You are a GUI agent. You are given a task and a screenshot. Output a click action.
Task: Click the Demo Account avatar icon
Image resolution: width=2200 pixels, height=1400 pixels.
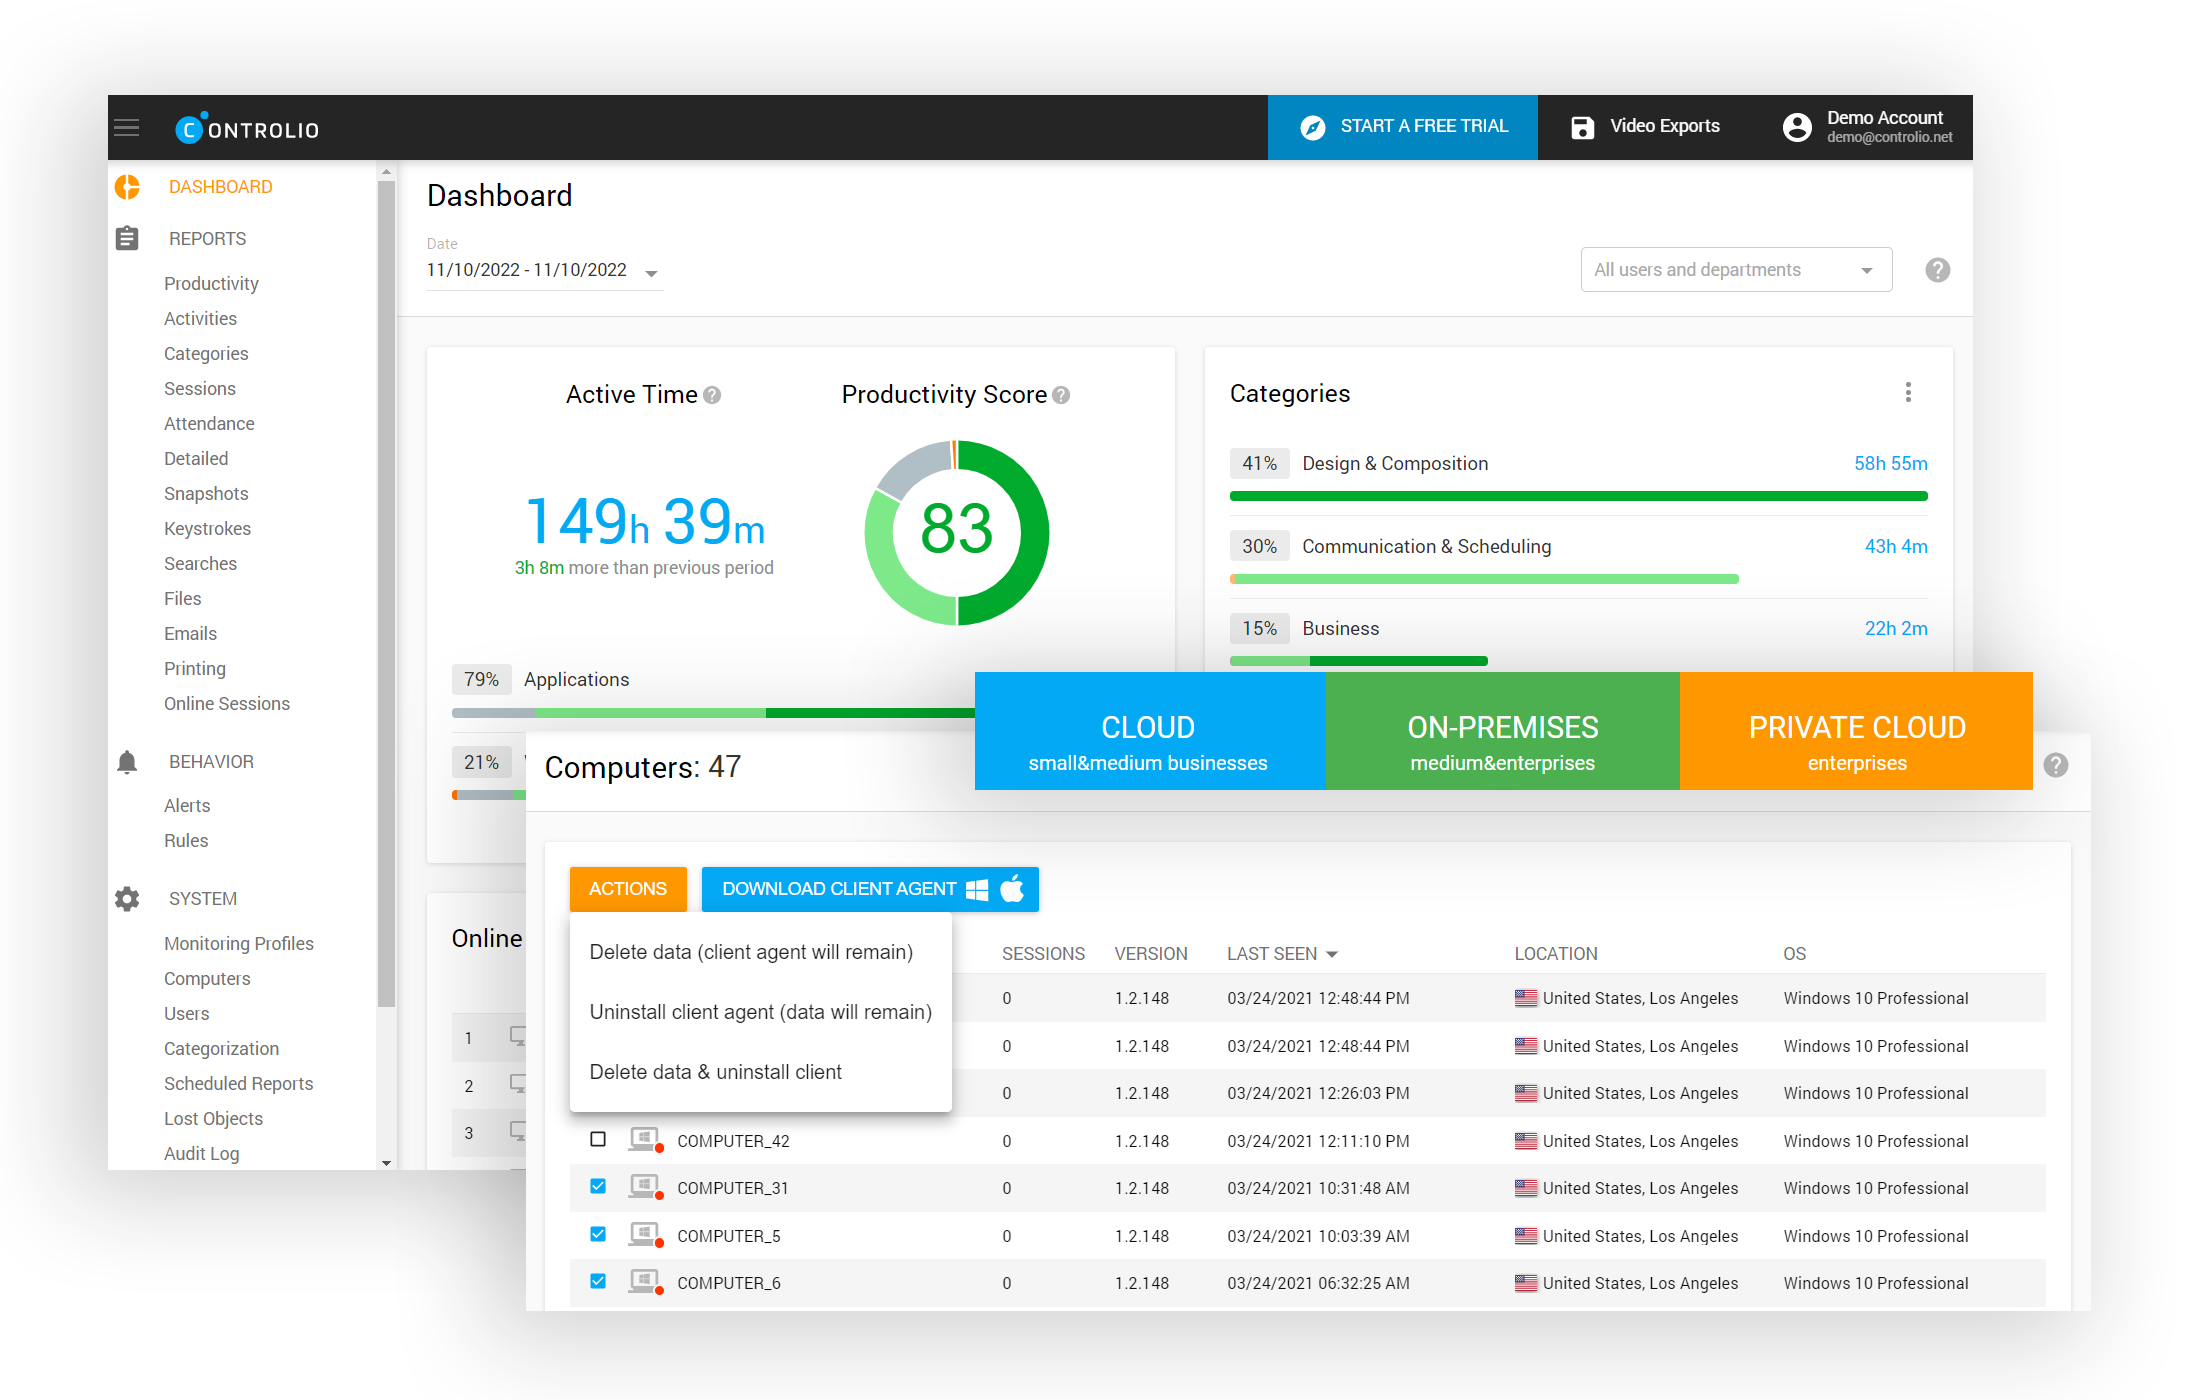pos(1796,127)
